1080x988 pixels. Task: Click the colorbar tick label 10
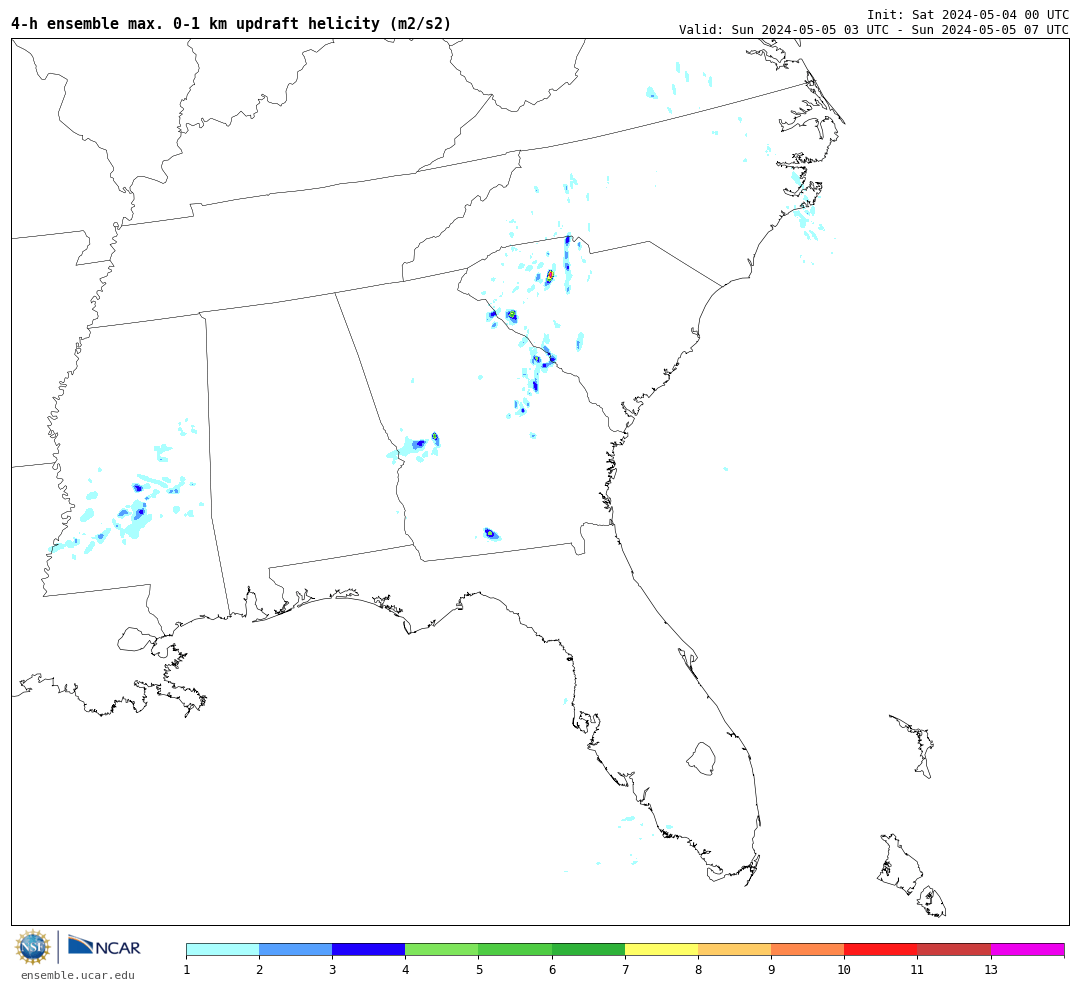coord(844,969)
